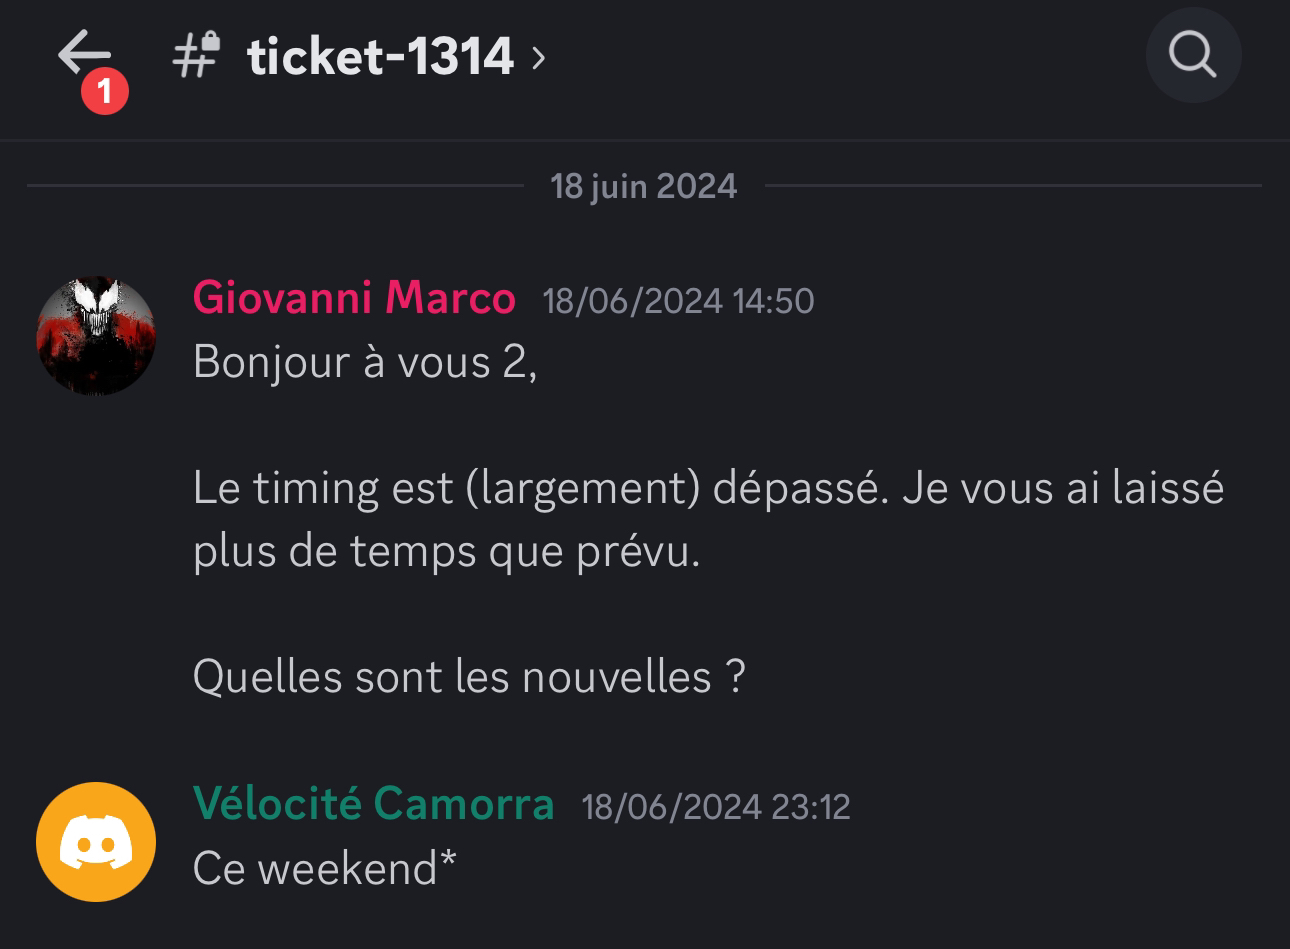Viewport: 1290px width, 949px height.
Task: Tap 'Quelles sont les nouvelles ?' text
Action: pos(469,677)
